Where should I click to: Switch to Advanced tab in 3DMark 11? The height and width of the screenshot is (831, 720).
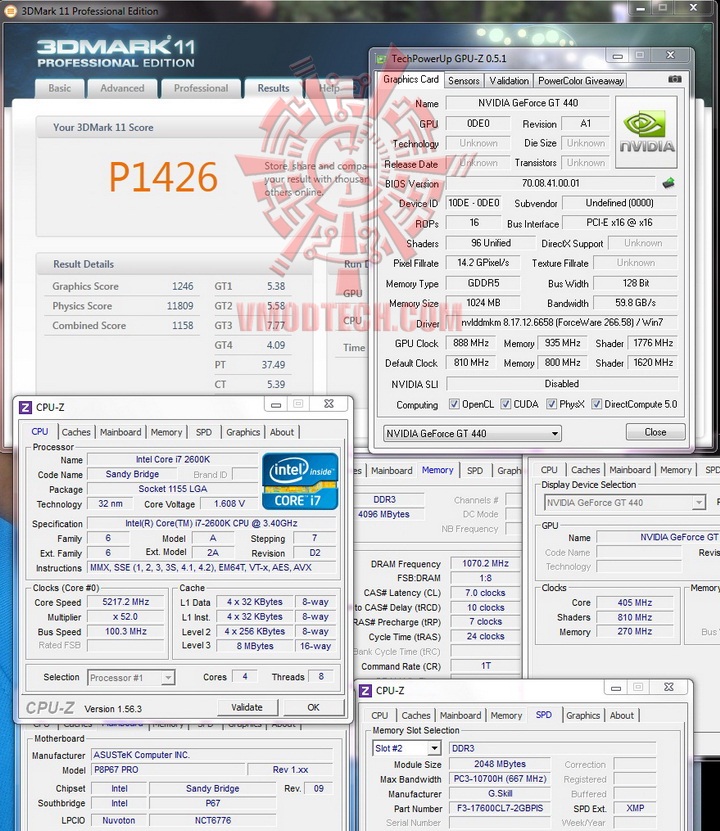[x=122, y=89]
